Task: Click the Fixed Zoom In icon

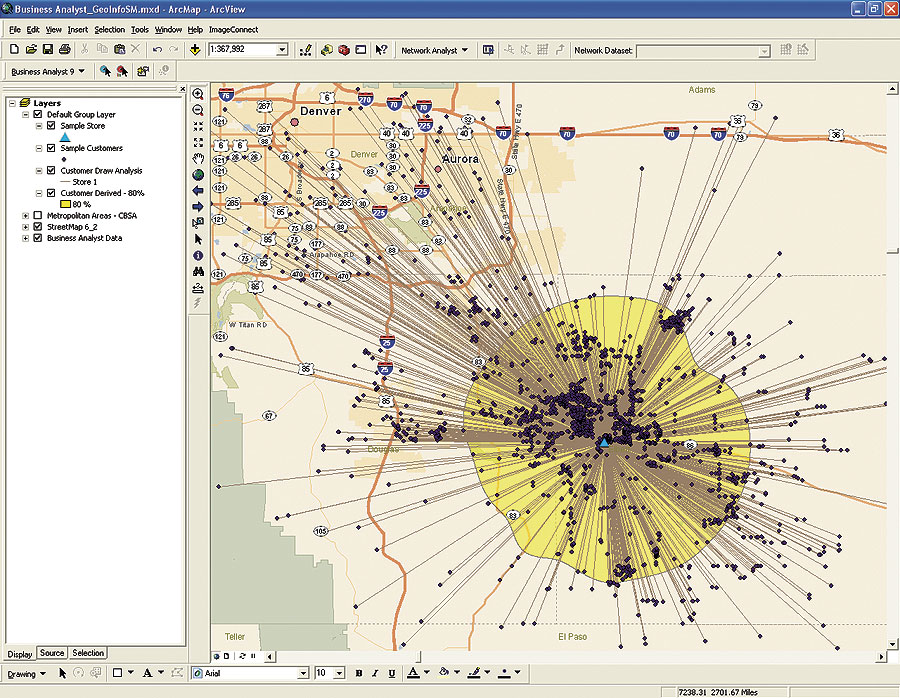Action: point(198,126)
